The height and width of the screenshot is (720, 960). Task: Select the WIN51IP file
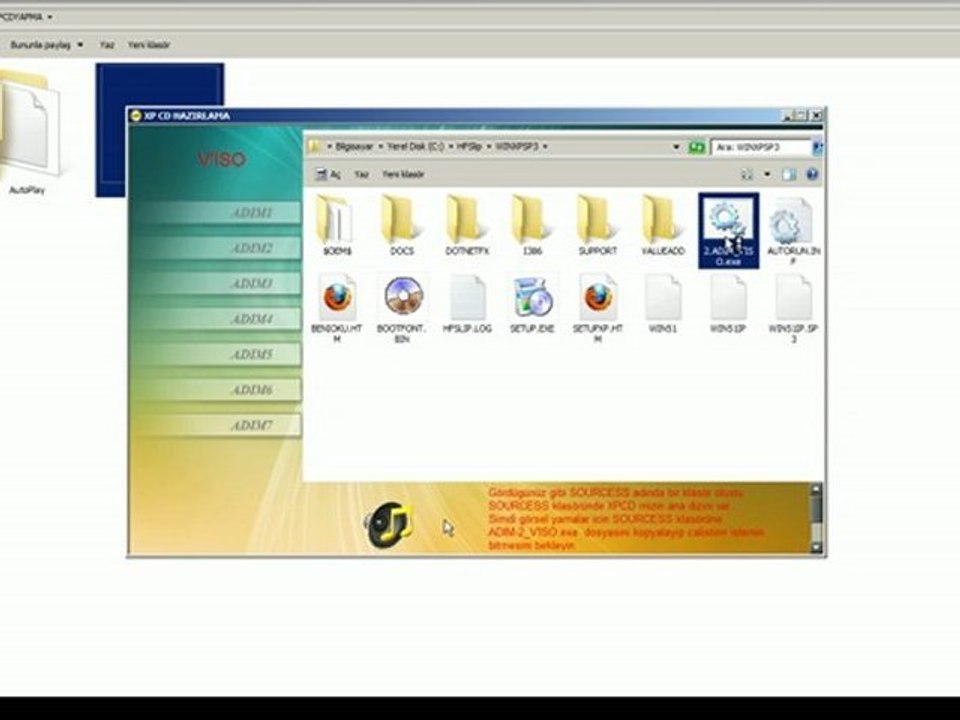click(x=729, y=304)
